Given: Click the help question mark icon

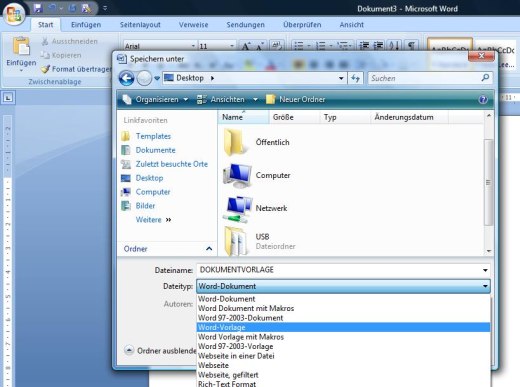Looking at the screenshot, I should (483, 99).
